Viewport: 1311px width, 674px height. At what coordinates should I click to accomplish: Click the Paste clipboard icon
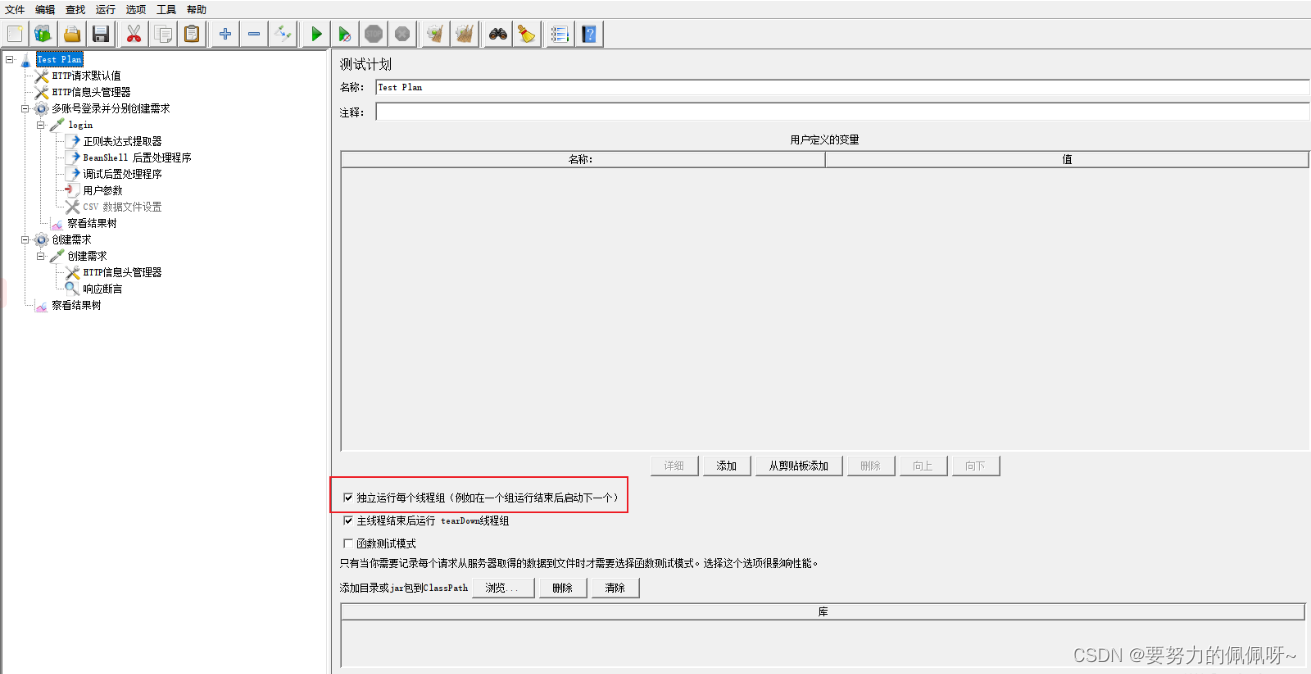191,34
